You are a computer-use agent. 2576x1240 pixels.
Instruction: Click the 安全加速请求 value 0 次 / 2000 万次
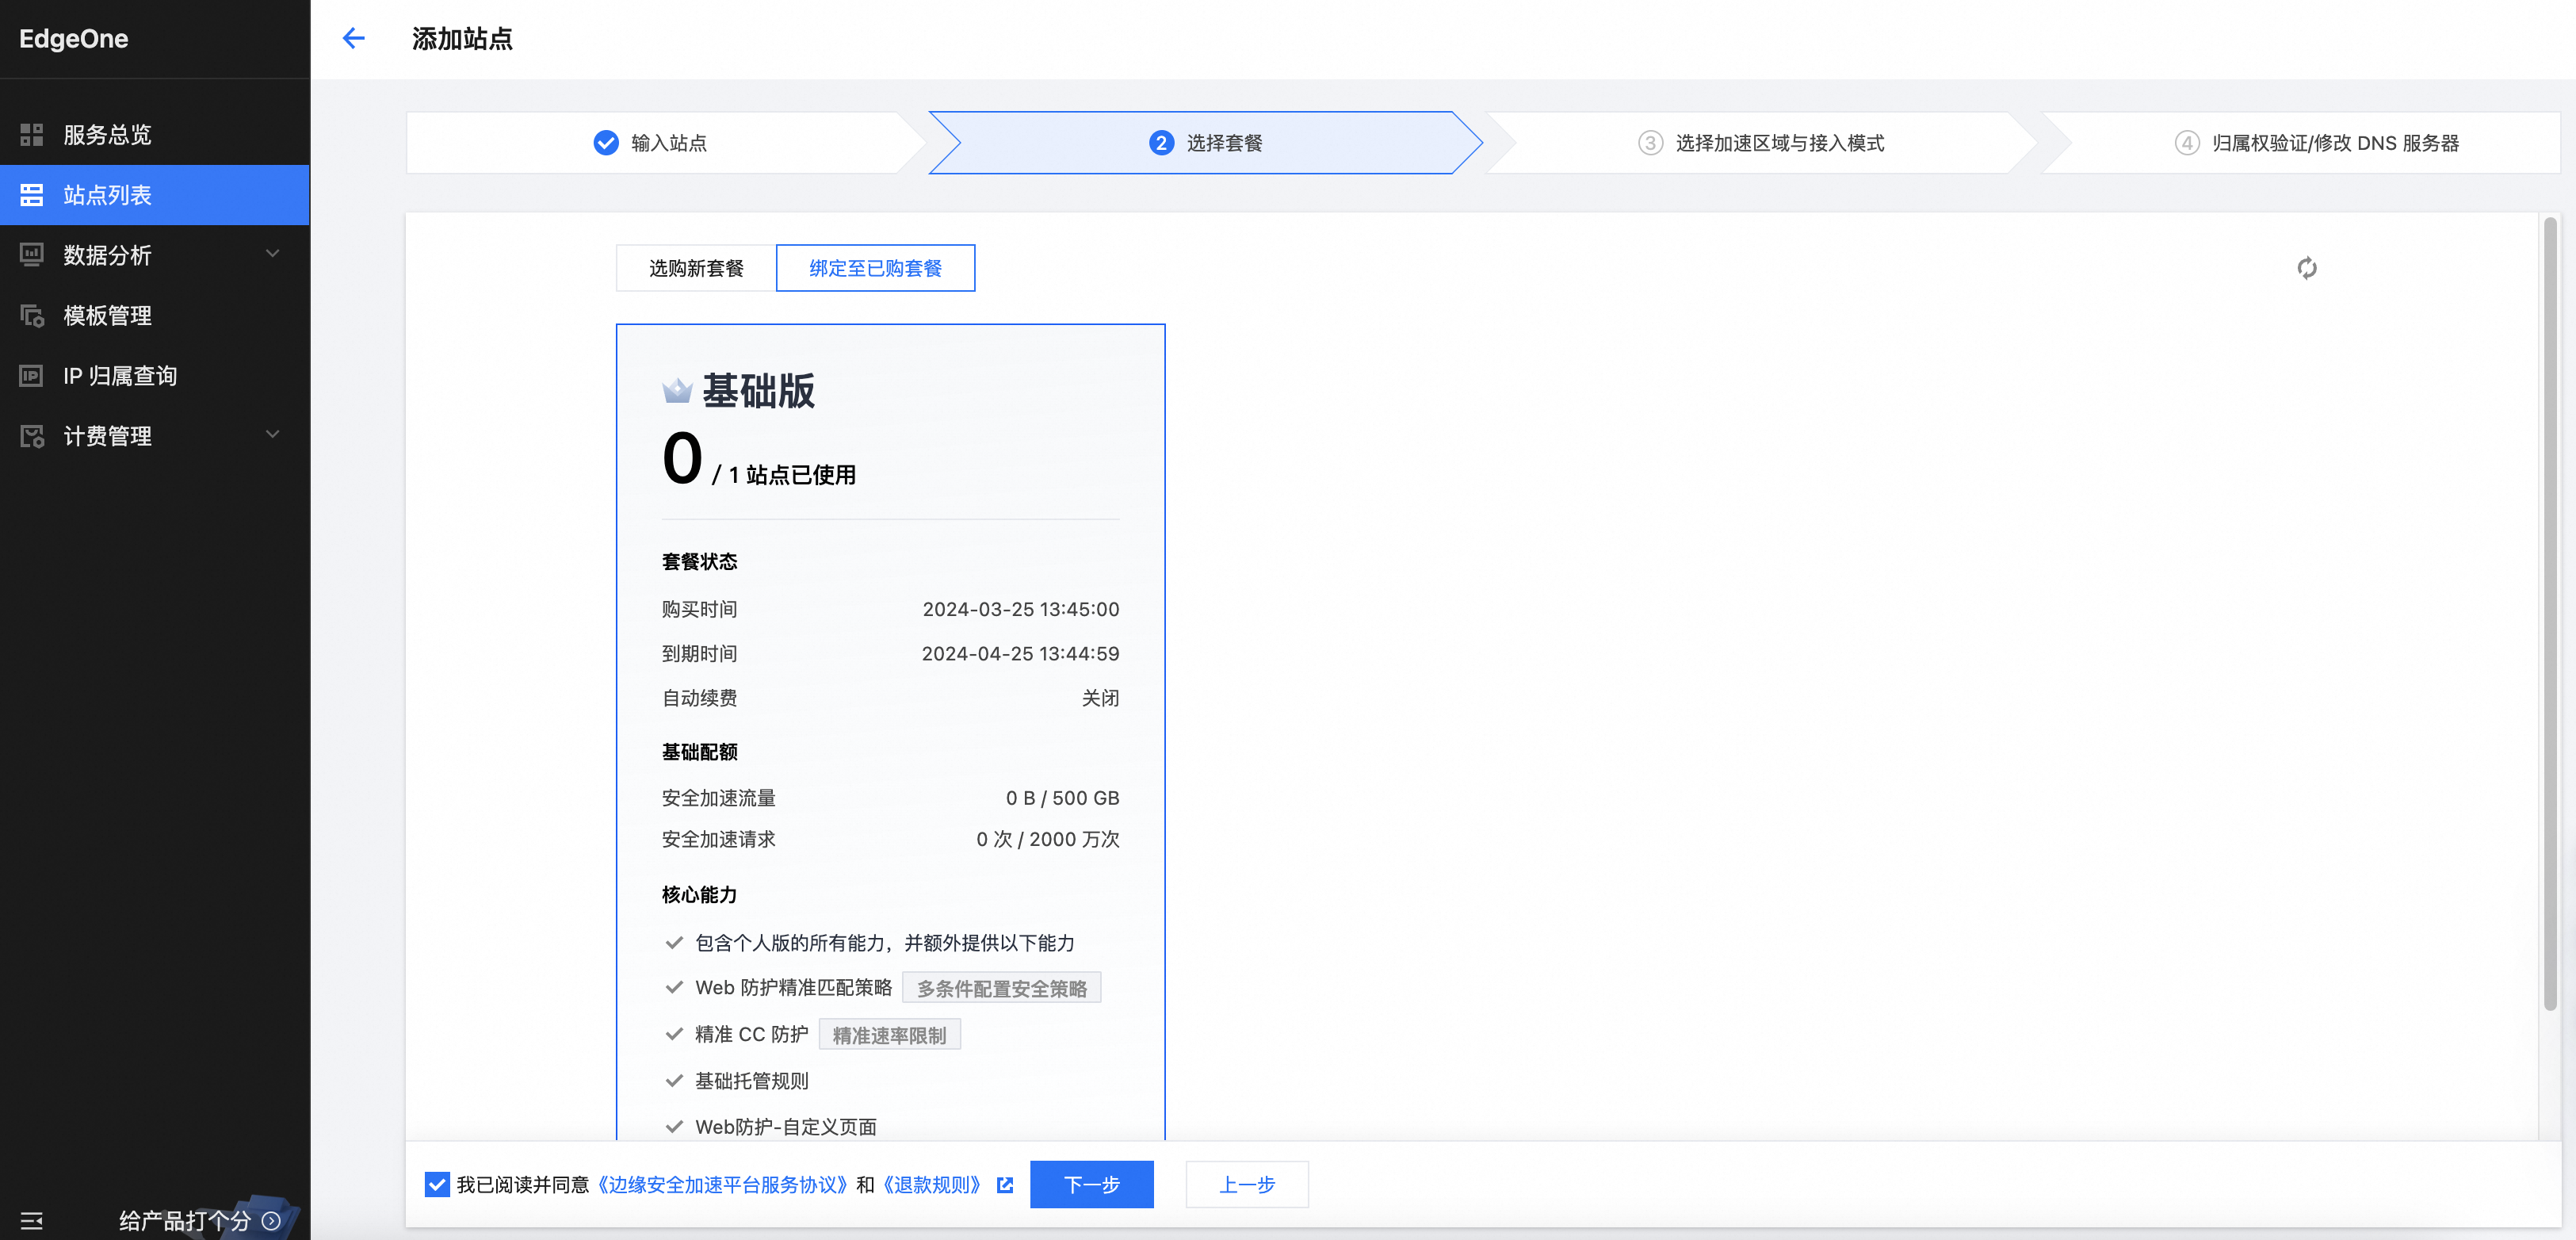coord(1047,838)
